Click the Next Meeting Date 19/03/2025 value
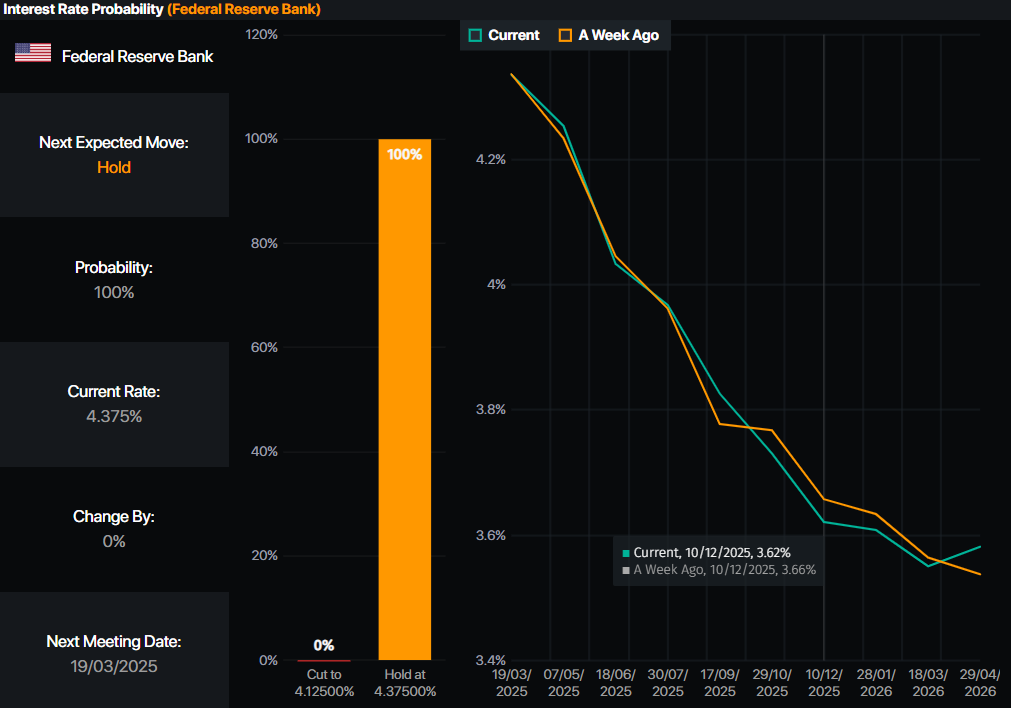 (113, 666)
